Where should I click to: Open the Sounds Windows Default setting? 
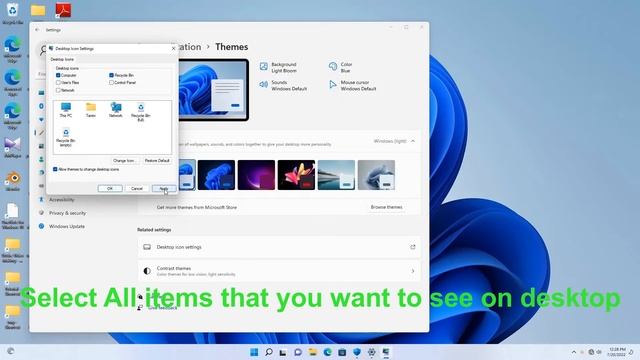(283, 85)
